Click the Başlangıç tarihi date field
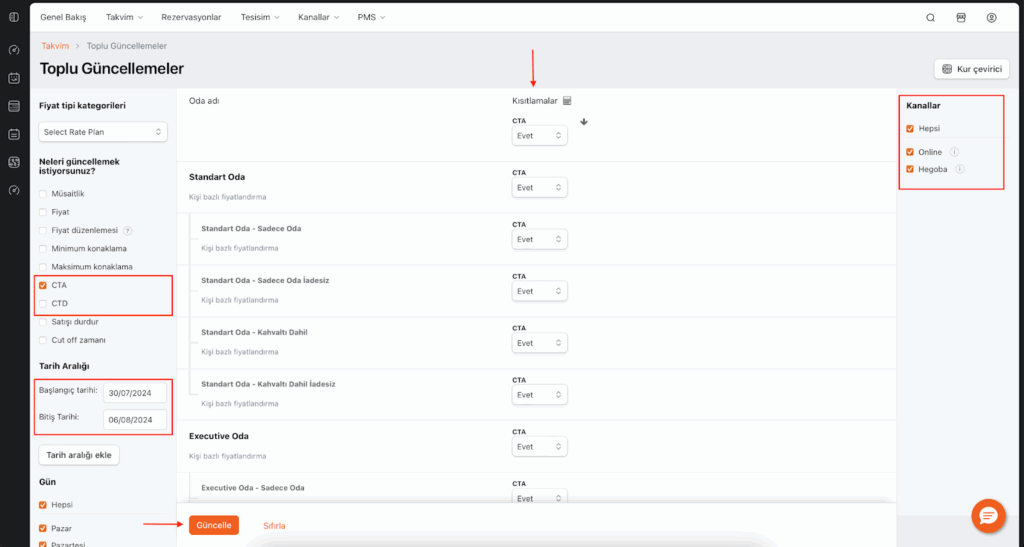 click(x=134, y=393)
